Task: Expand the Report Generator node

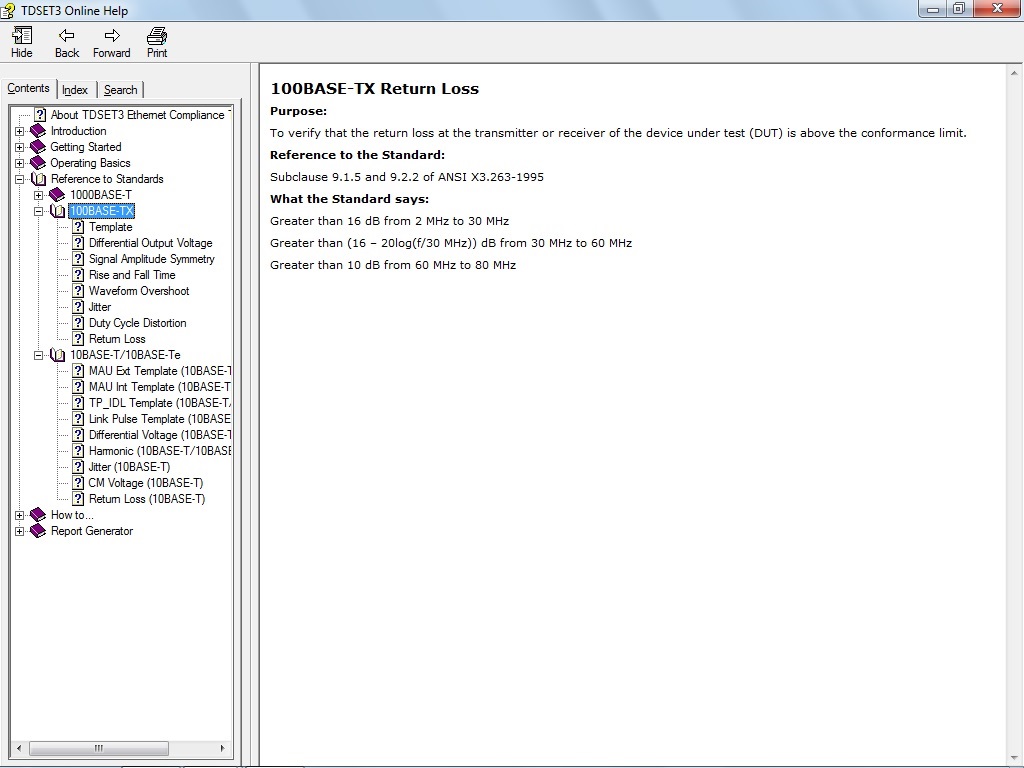Action: coord(20,532)
